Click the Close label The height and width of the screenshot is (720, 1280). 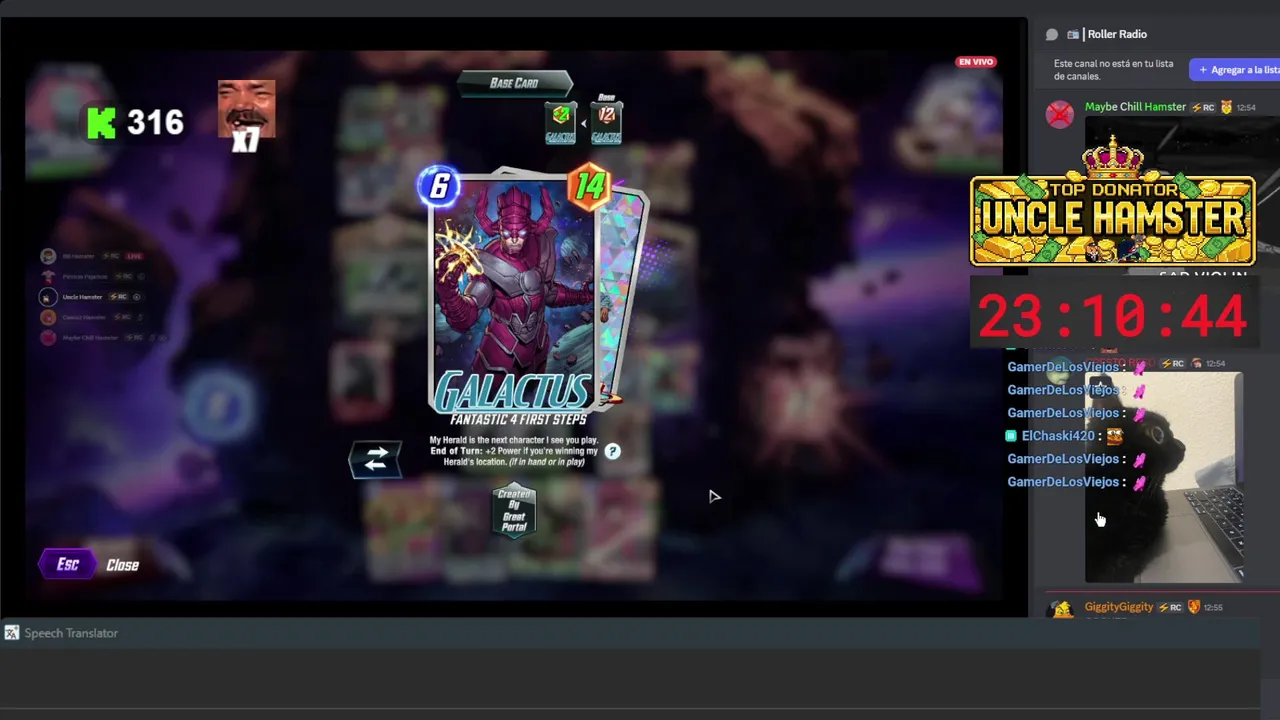pyautogui.click(x=123, y=565)
